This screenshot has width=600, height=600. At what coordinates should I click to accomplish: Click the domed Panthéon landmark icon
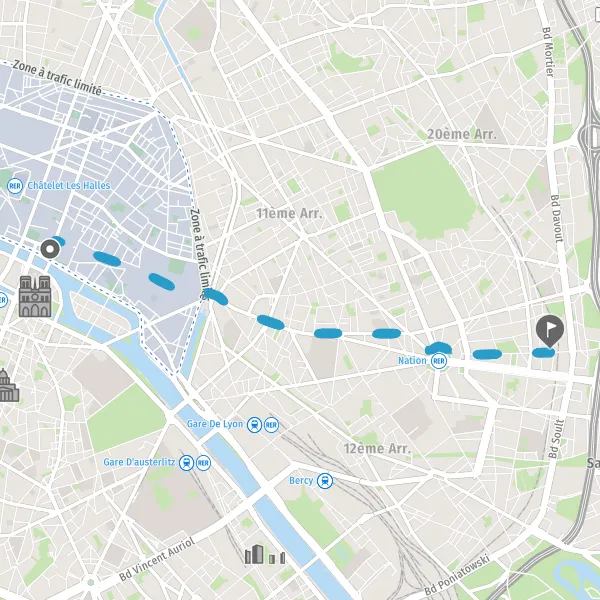tap(9, 385)
